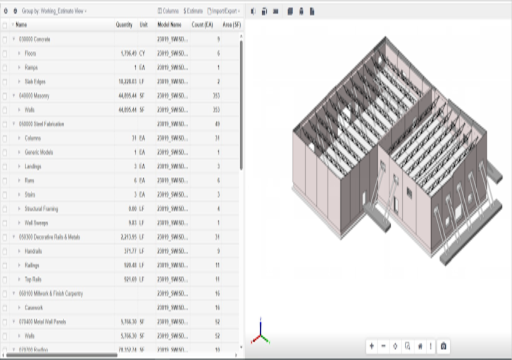Click the vertical scrollbar of the estimate table
Screen dimensions: 512x360
[241, 105]
